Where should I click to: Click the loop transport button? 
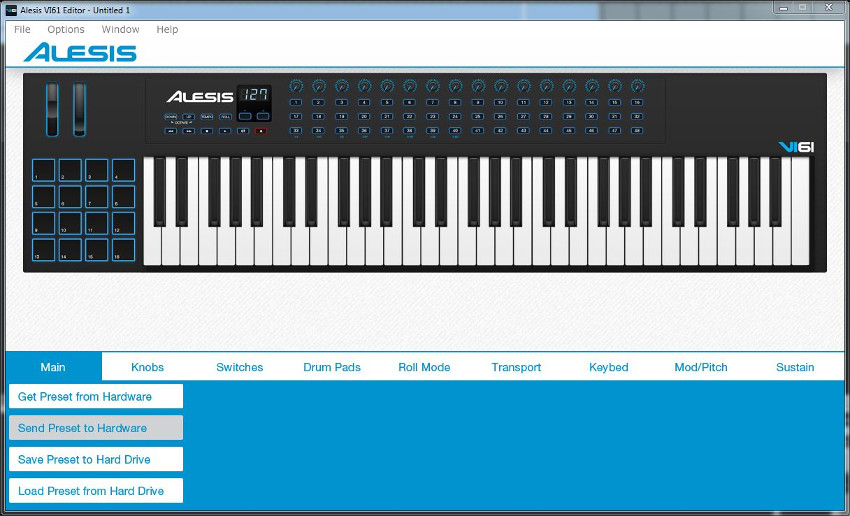243,131
